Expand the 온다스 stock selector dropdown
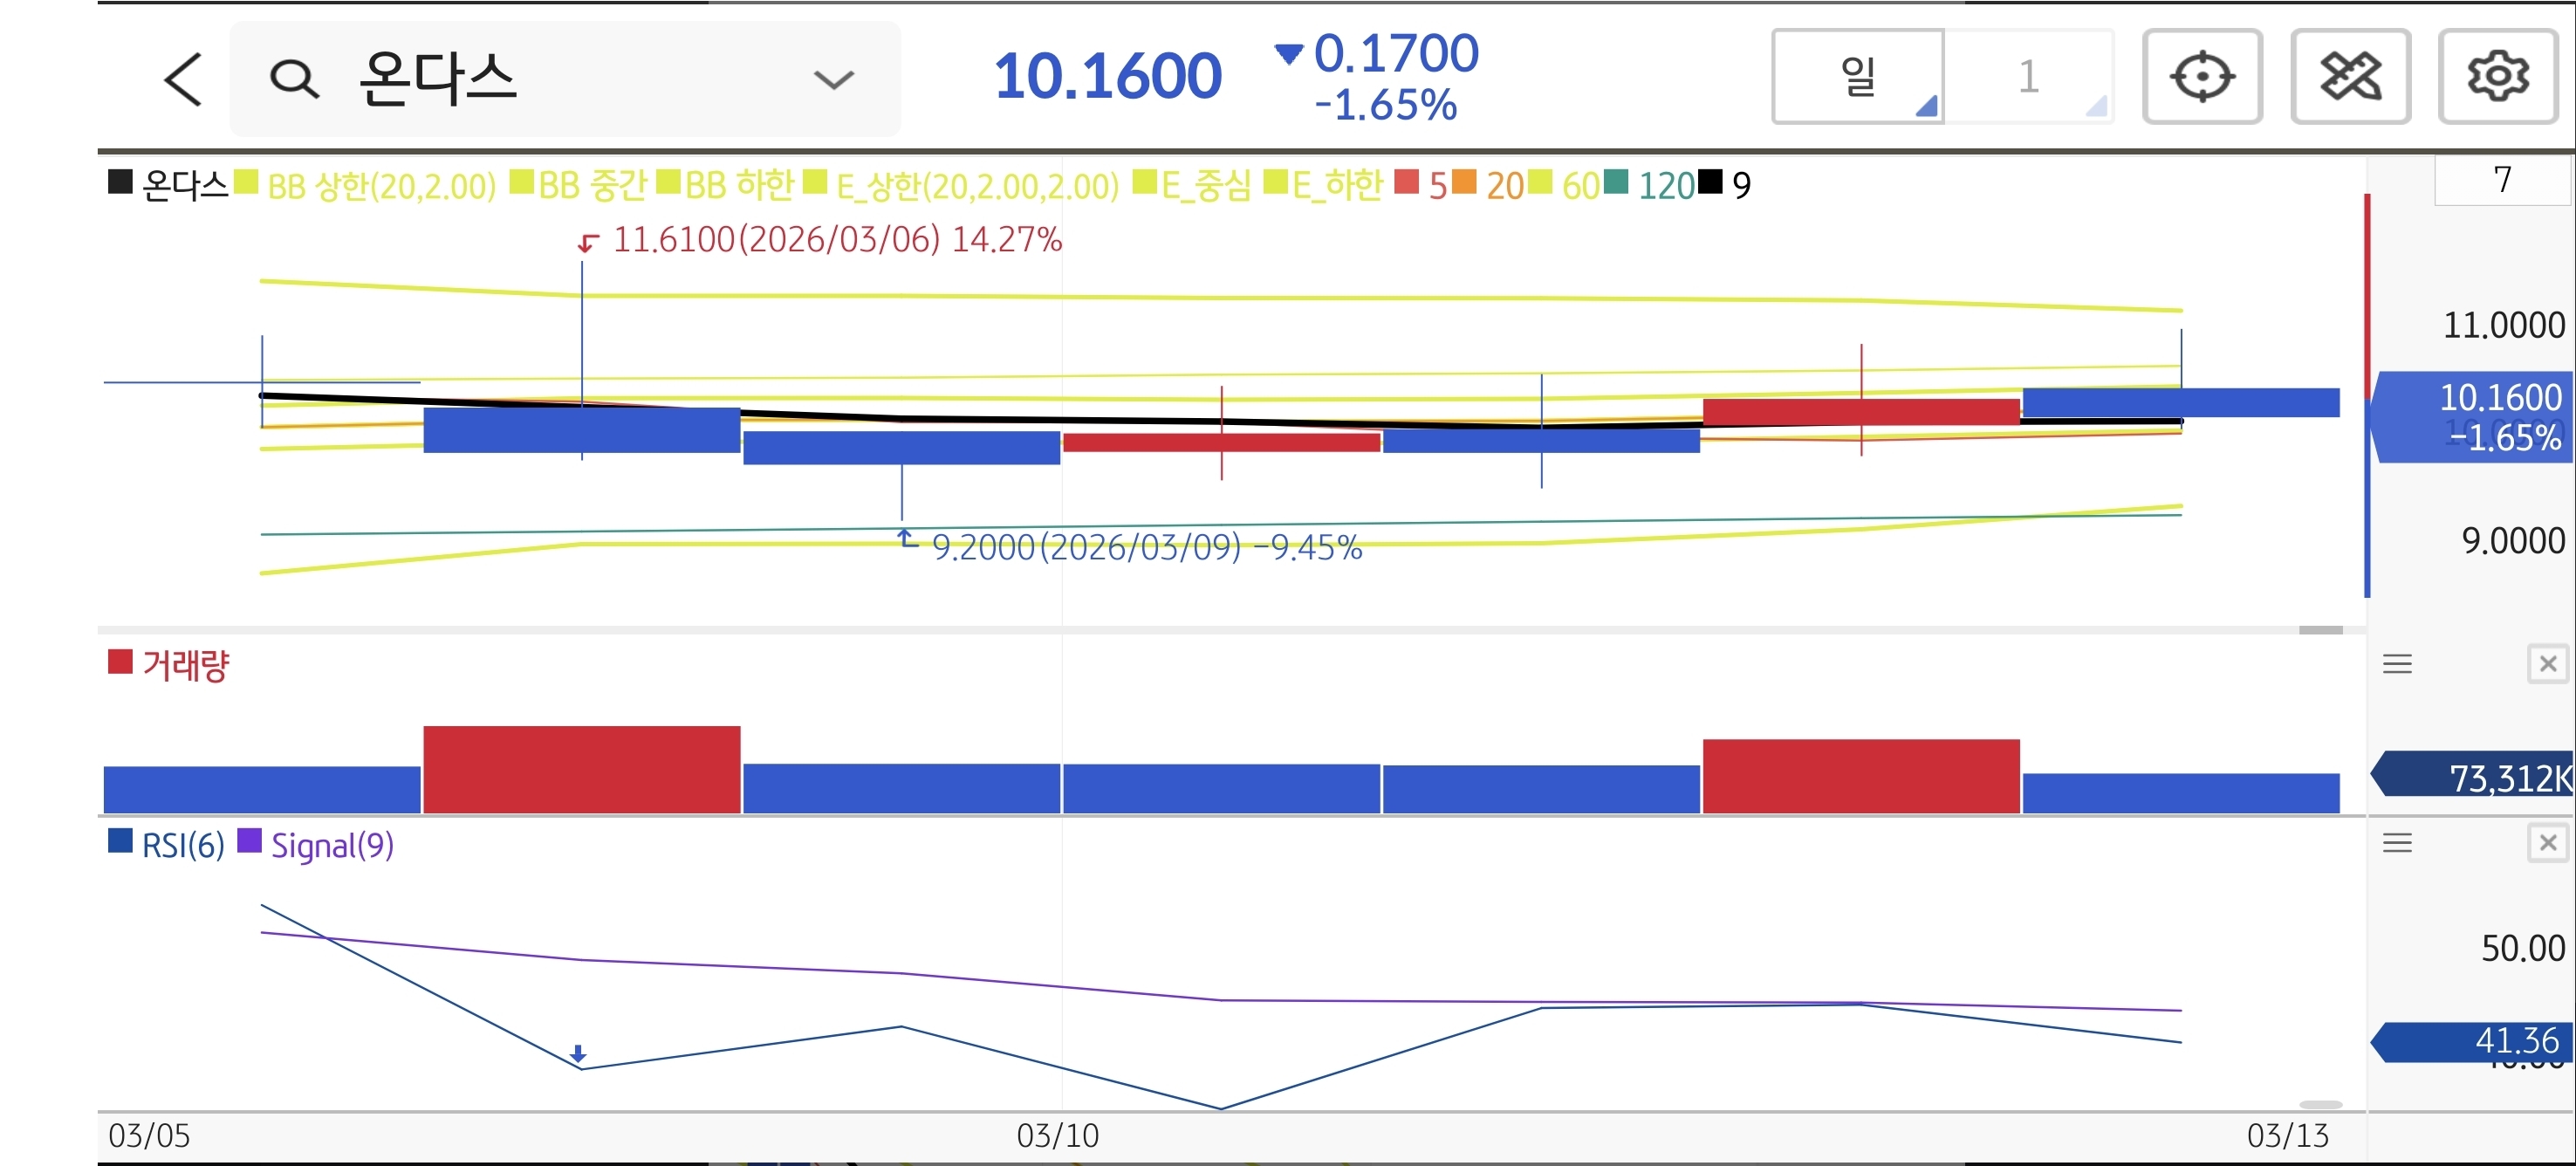The image size is (2576, 1166). (x=833, y=79)
